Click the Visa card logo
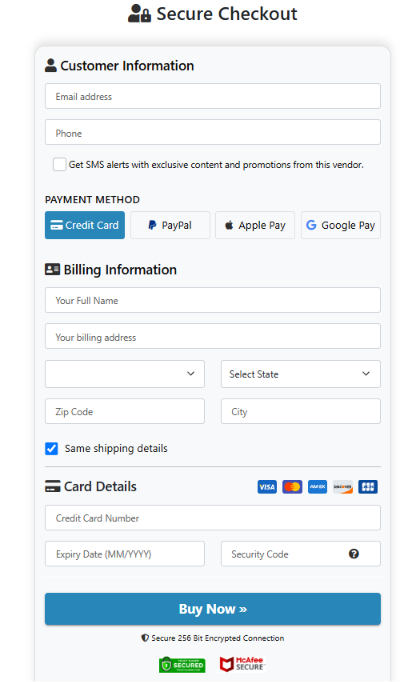 pos(267,487)
